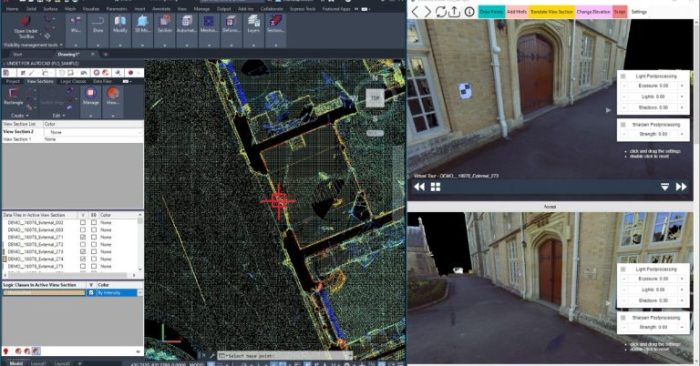Click the Change Elevation button
This screenshot has height=366, width=700.
click(593, 12)
